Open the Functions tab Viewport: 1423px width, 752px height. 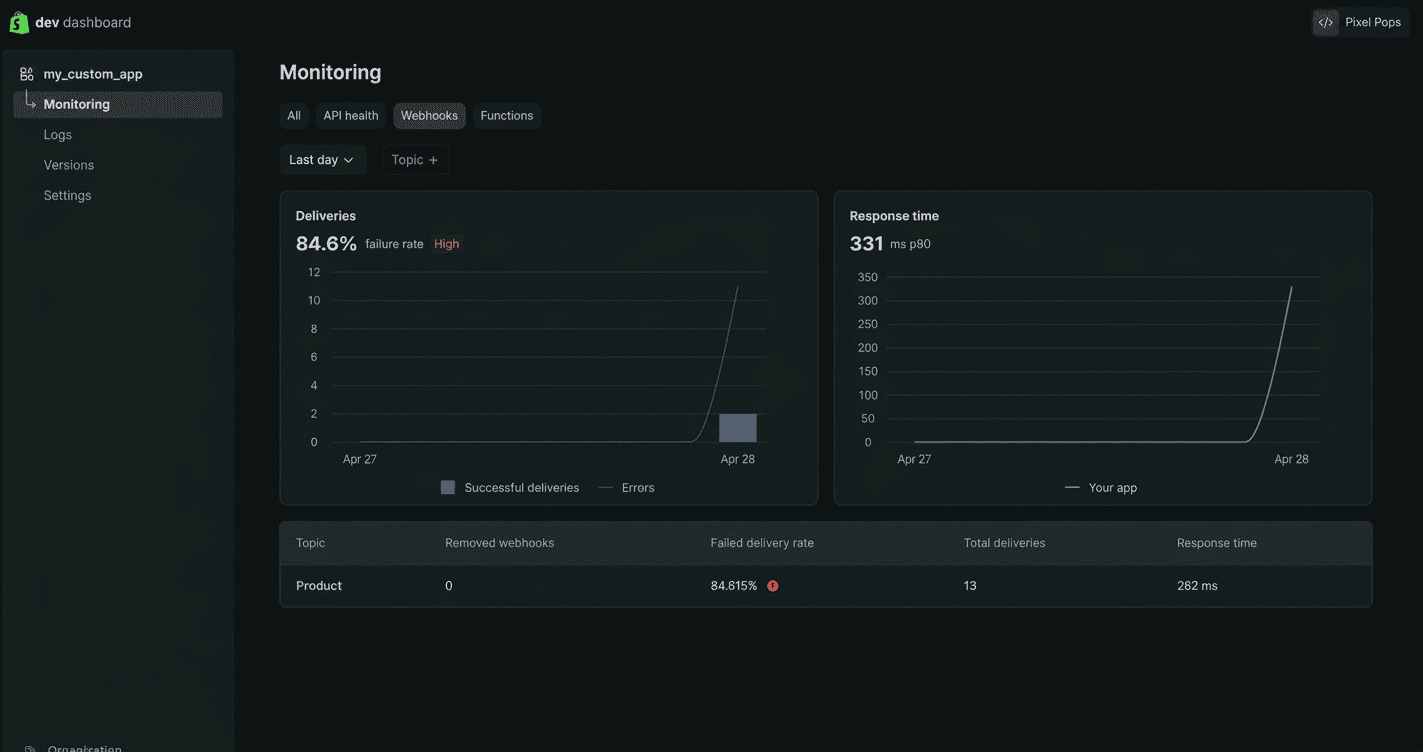click(x=507, y=116)
